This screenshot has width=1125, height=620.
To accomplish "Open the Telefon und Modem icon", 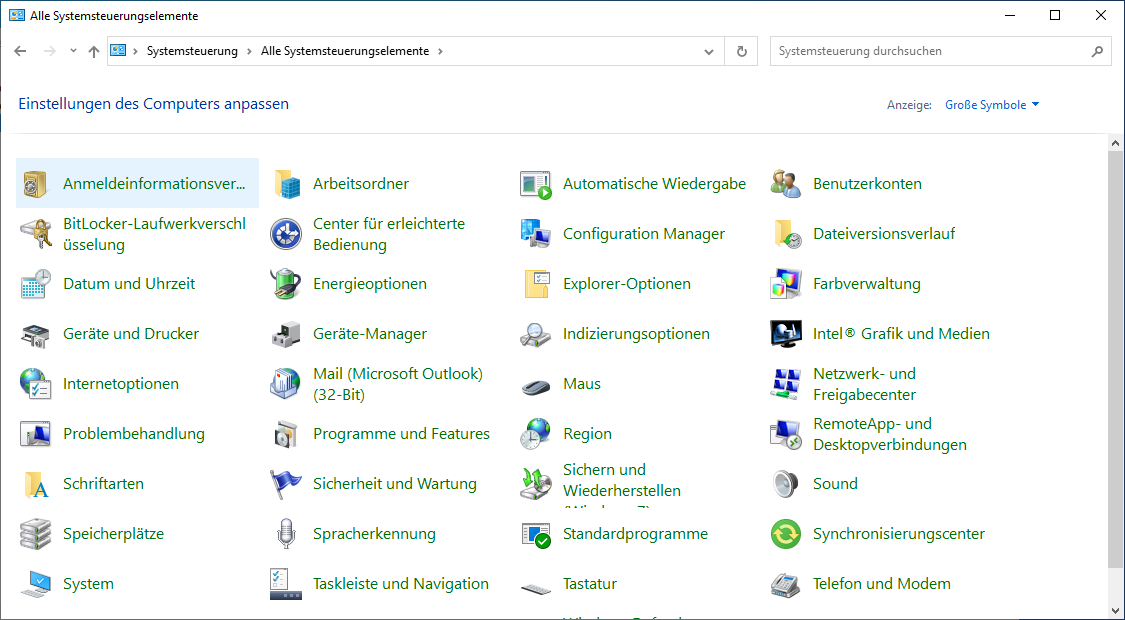I will pos(786,584).
